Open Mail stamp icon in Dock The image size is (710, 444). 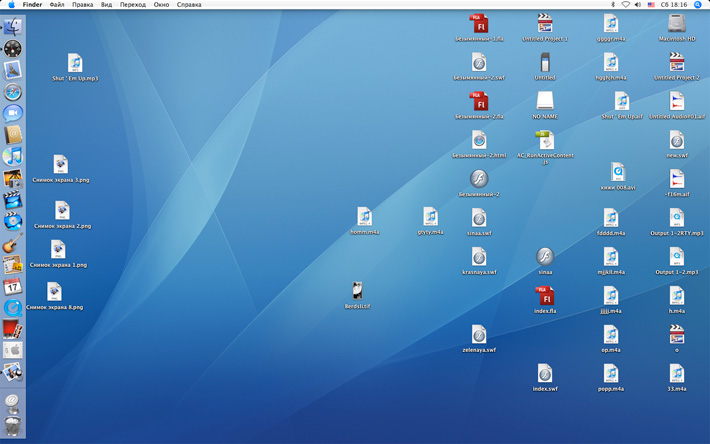13,70
